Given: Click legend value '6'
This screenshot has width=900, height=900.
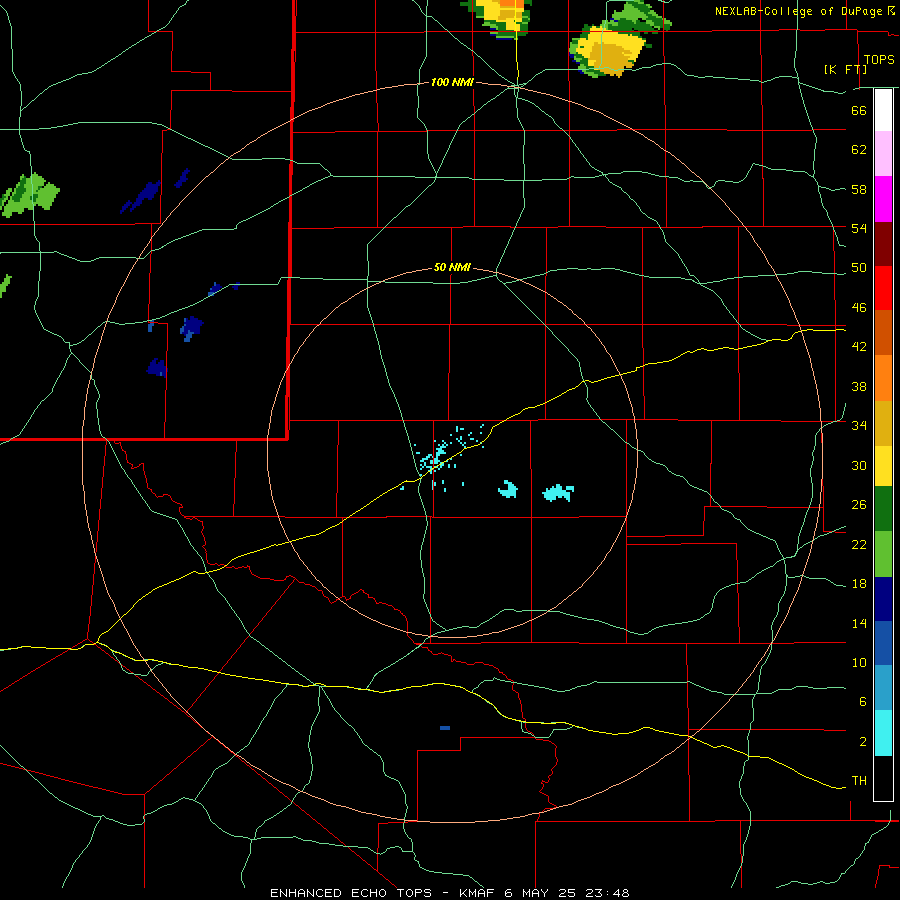Looking at the screenshot, I should pos(862,702).
